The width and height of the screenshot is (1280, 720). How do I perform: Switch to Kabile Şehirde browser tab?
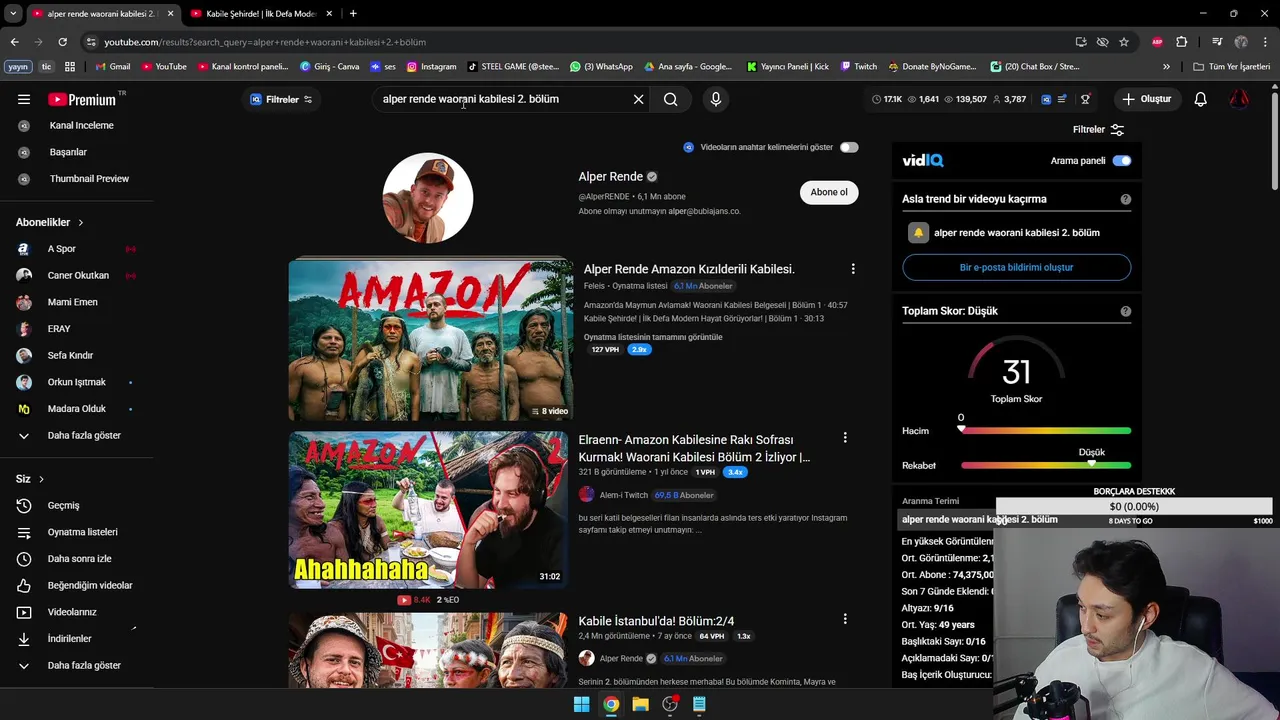pos(260,14)
